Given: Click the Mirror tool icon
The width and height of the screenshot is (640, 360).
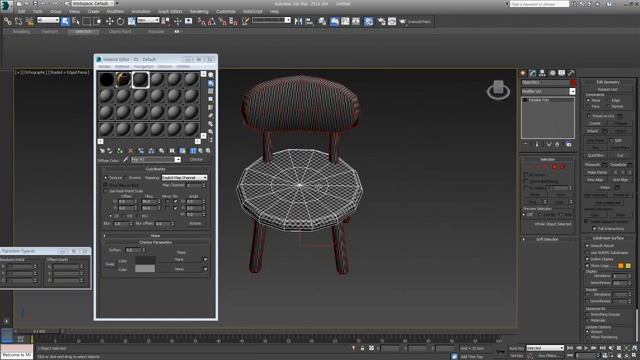Looking at the screenshot, I should click(x=298, y=21).
